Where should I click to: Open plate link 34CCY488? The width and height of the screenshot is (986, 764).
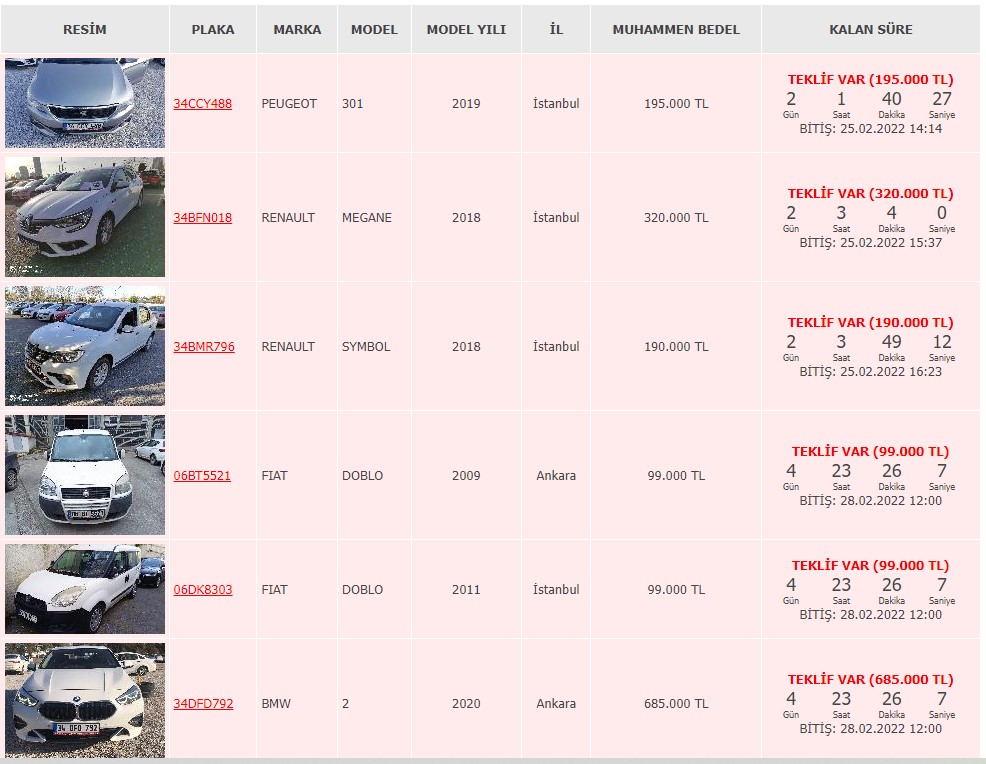click(x=202, y=104)
